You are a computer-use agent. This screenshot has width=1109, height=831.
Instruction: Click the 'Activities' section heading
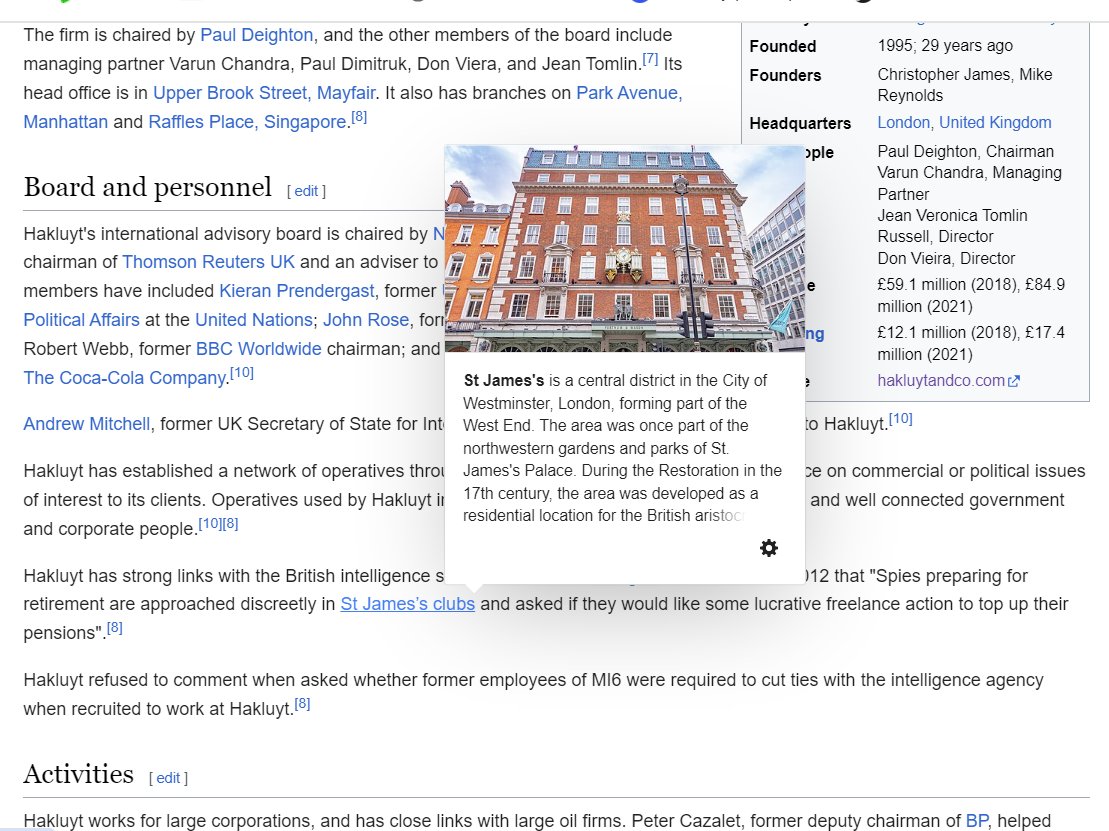click(x=79, y=774)
